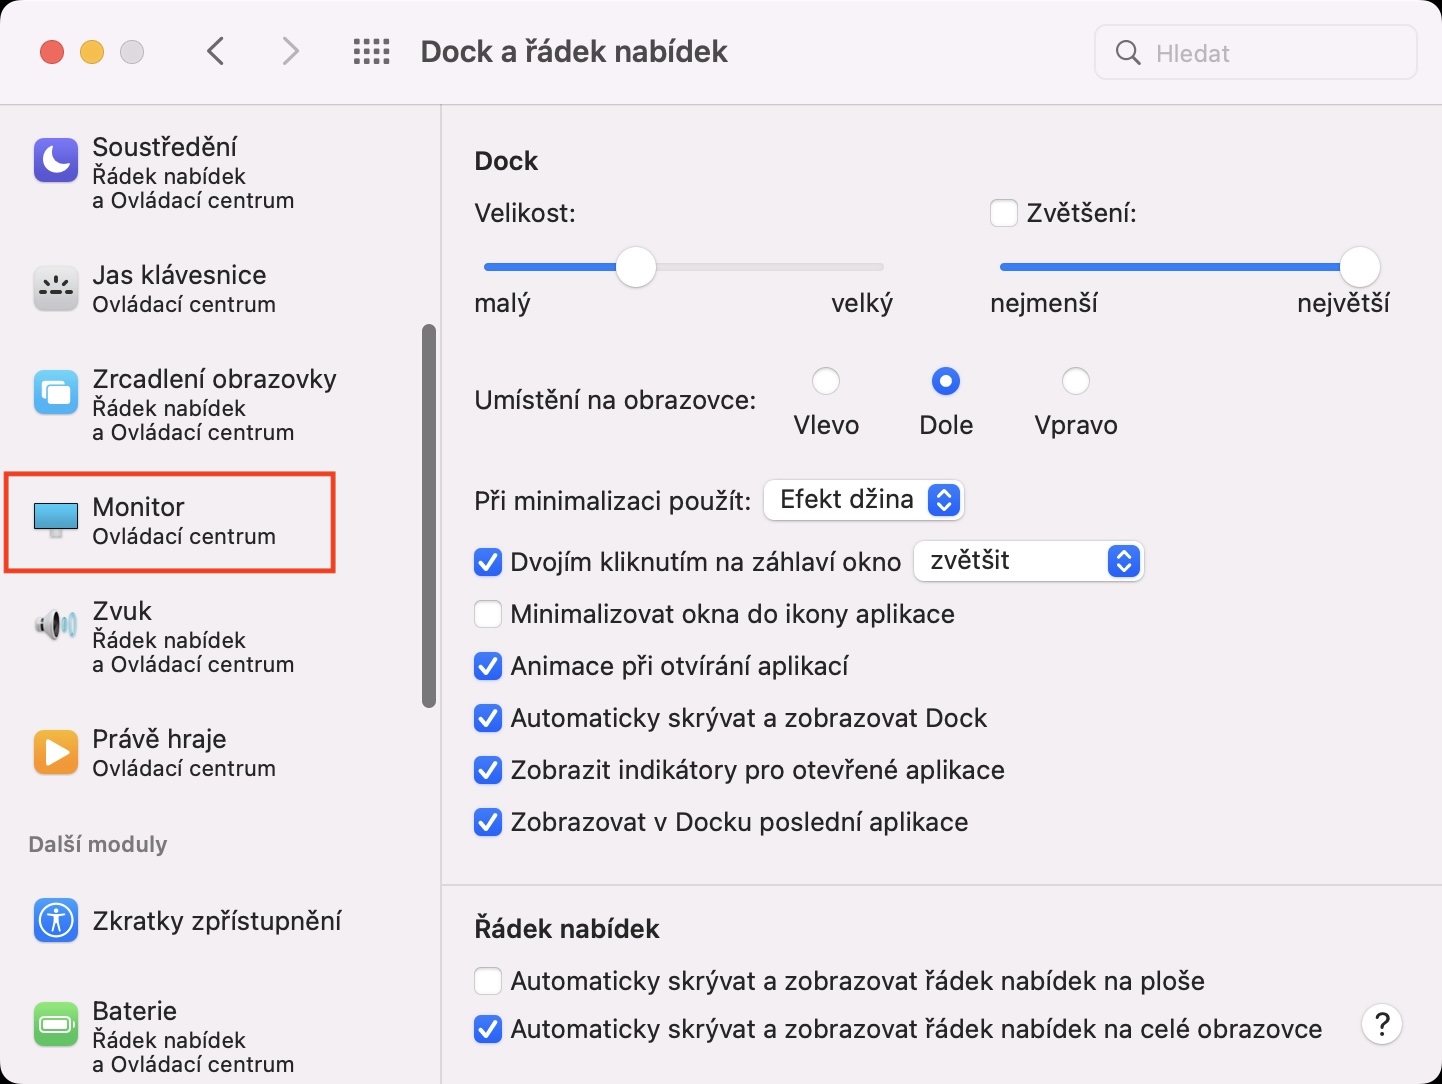Click the Monitor display icon
The height and width of the screenshot is (1084, 1442).
[56, 519]
